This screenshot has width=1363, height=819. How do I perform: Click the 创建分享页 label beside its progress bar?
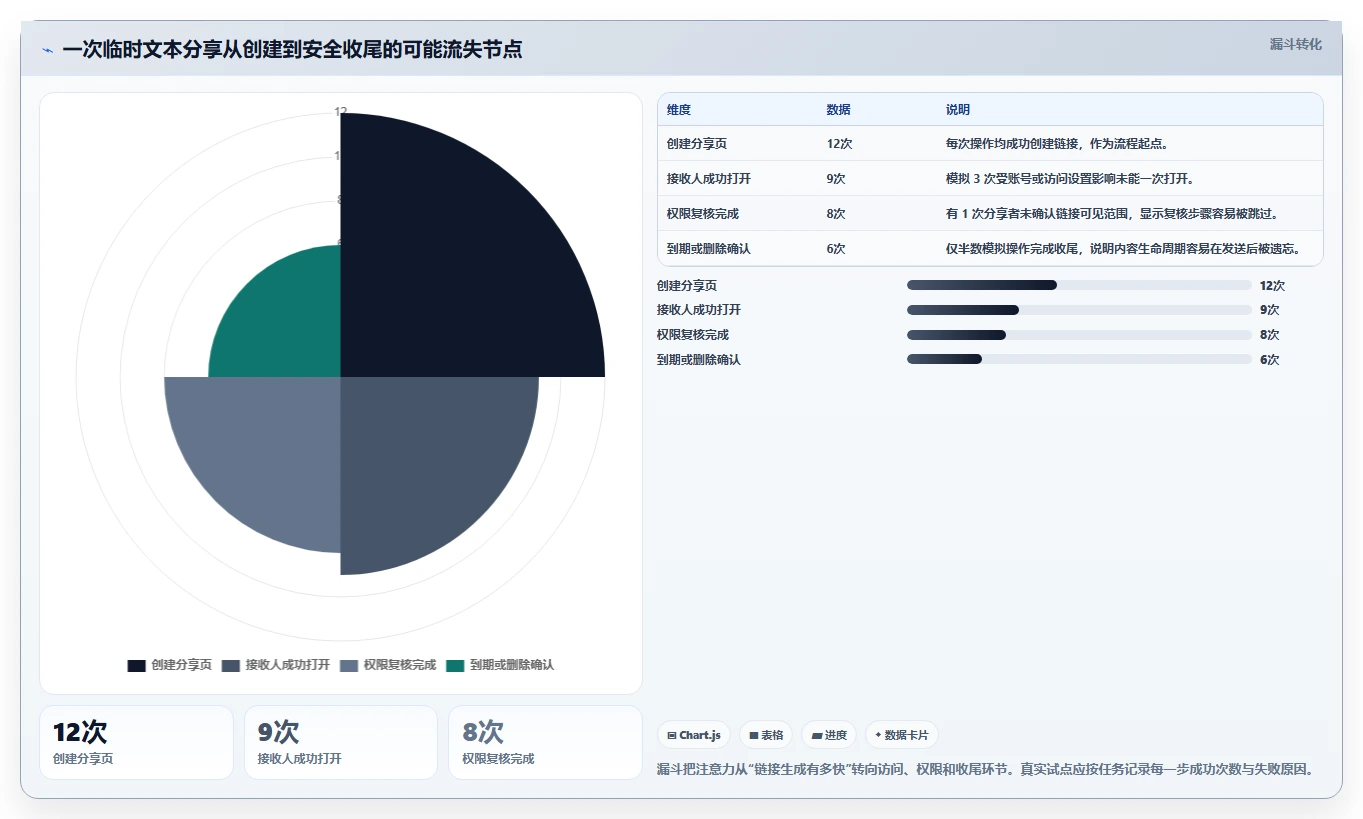click(x=687, y=285)
